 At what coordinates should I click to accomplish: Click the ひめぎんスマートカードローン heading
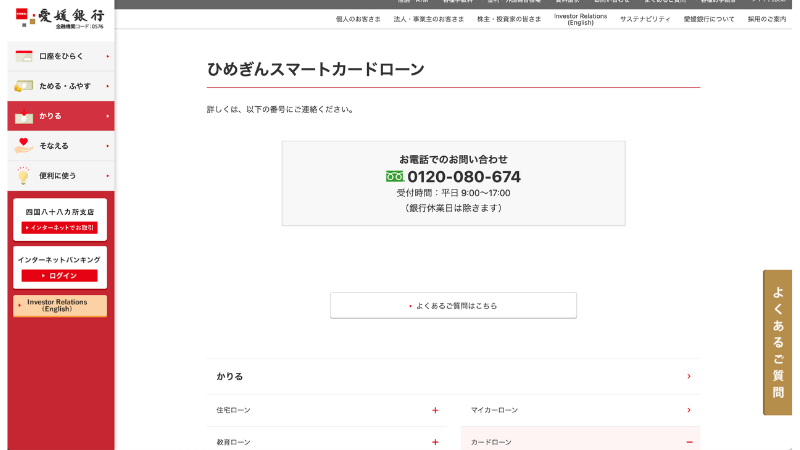(x=316, y=69)
